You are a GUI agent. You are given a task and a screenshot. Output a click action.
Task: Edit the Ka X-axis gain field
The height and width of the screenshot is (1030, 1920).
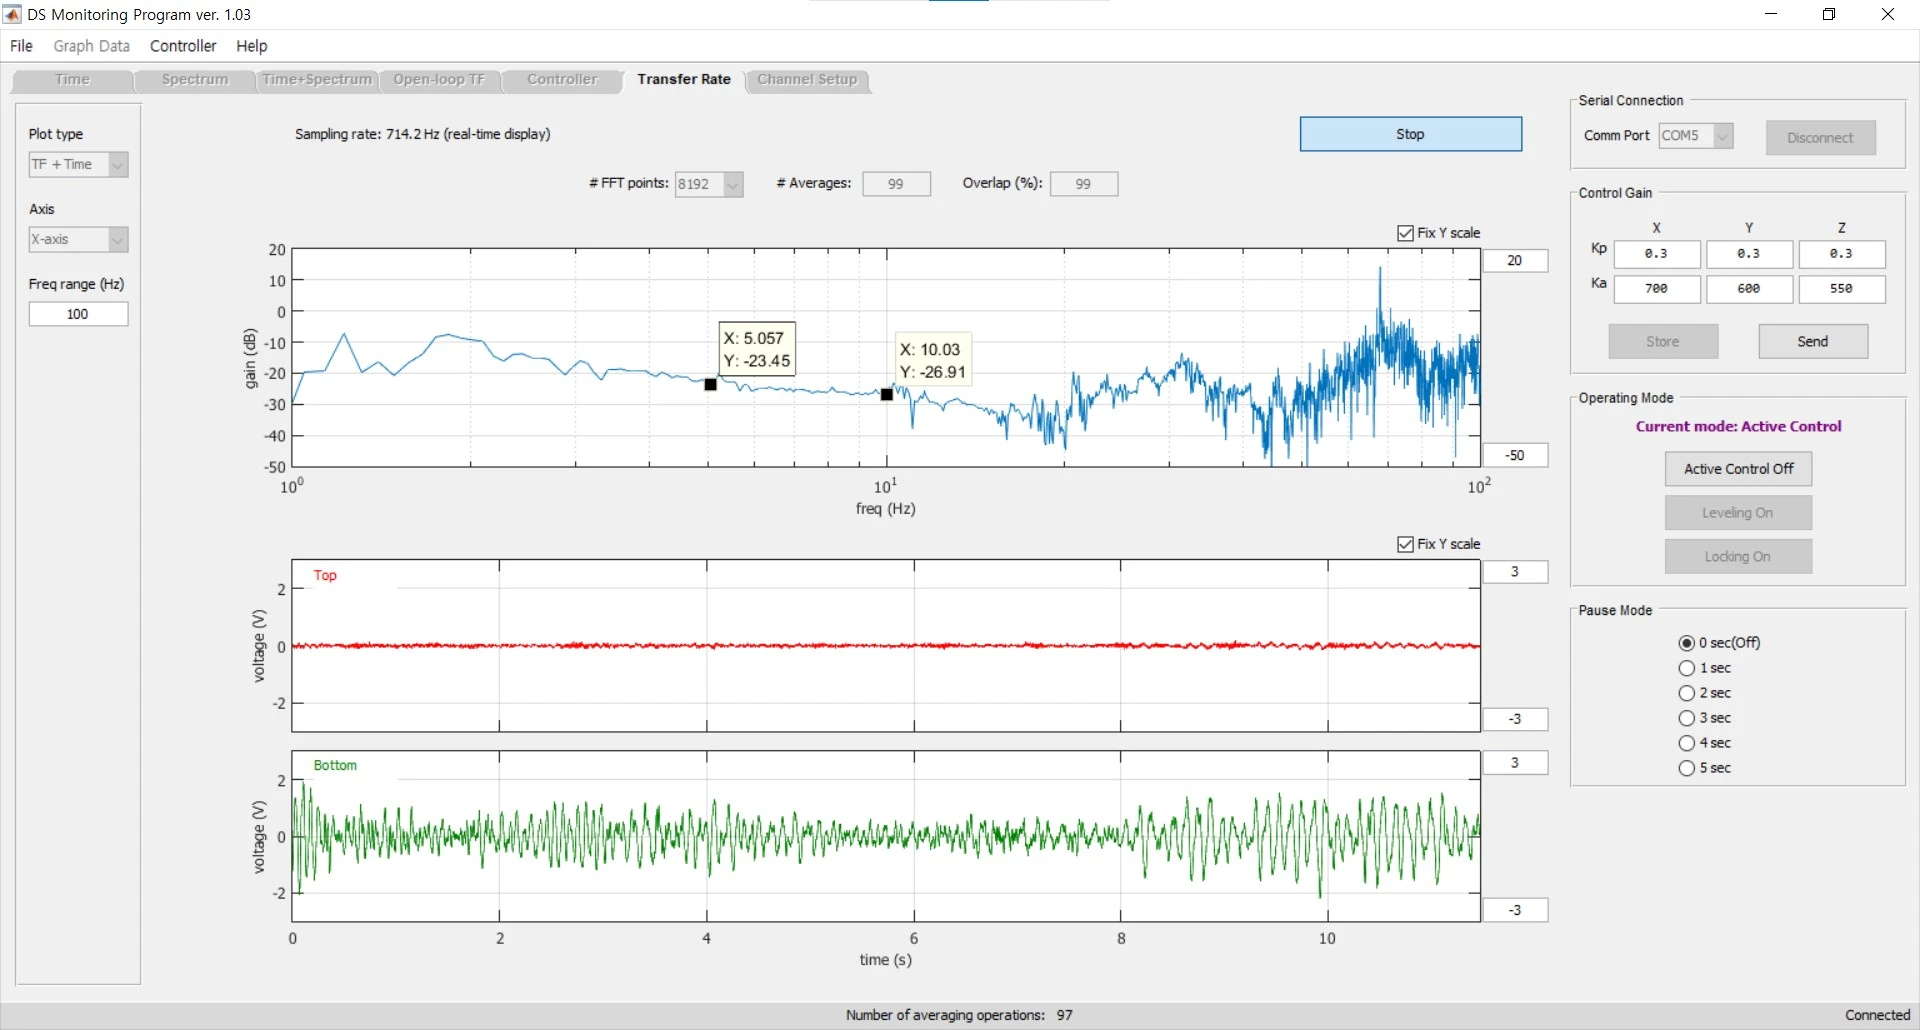tap(1656, 289)
